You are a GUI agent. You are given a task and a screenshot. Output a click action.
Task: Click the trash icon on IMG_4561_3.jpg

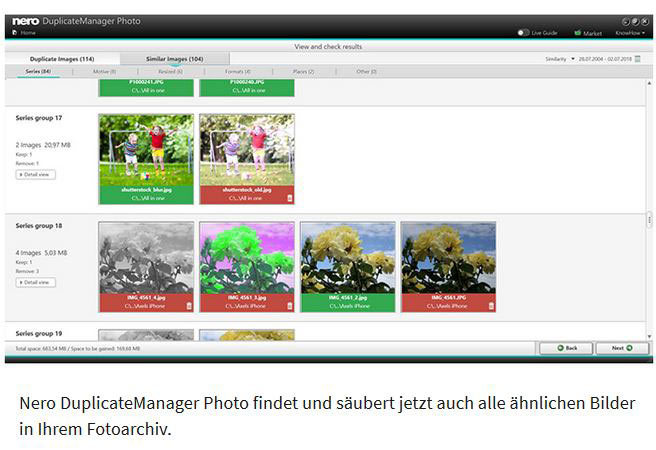tap(290, 306)
